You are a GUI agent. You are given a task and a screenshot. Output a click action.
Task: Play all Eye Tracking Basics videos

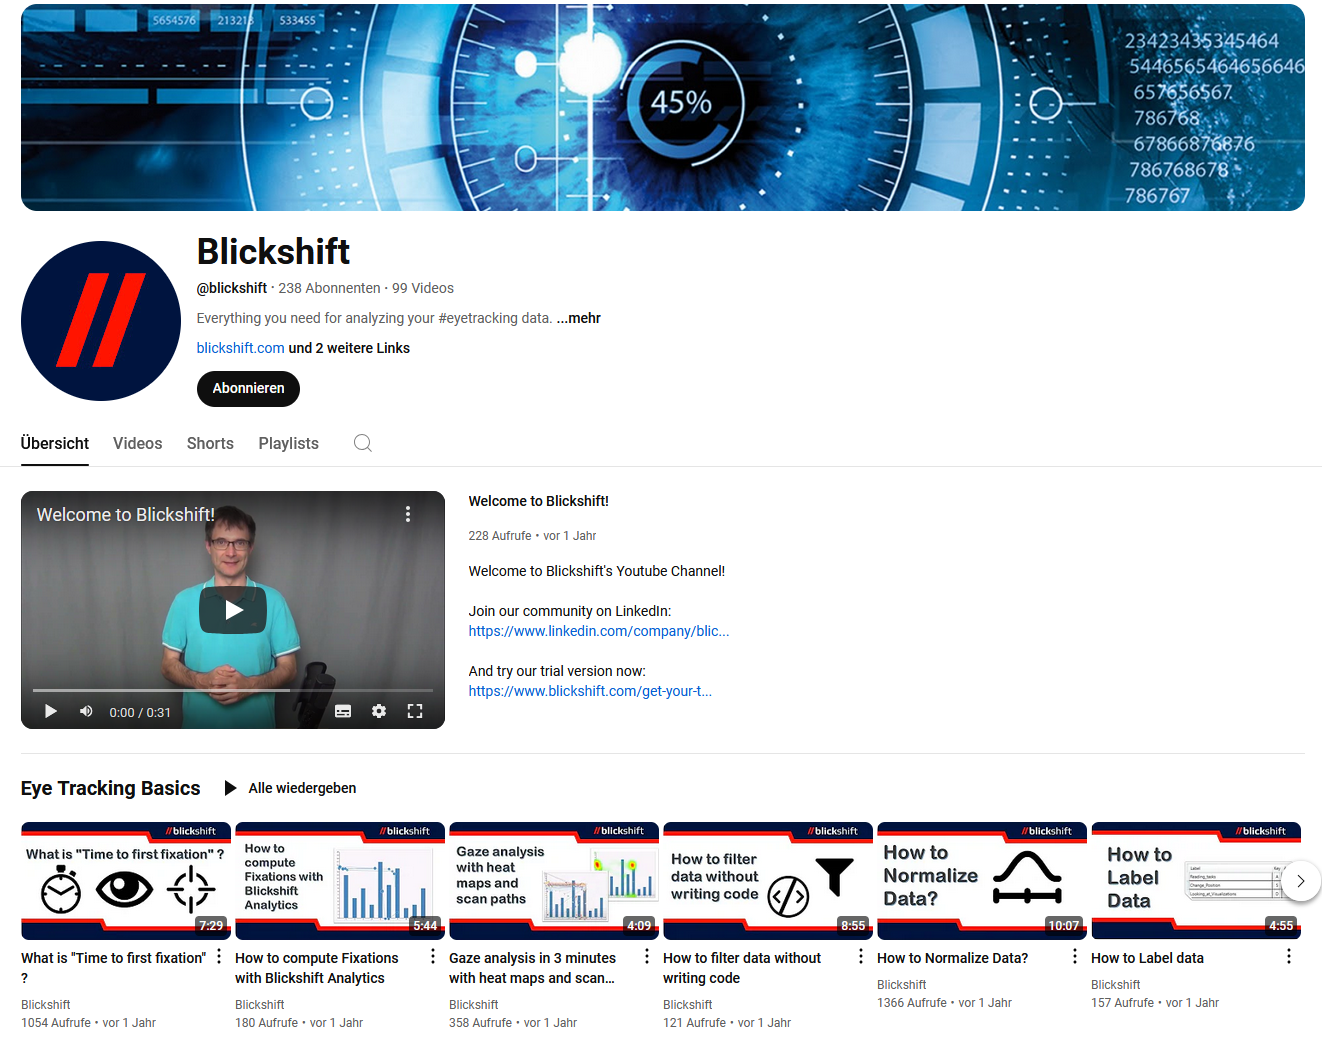point(290,788)
